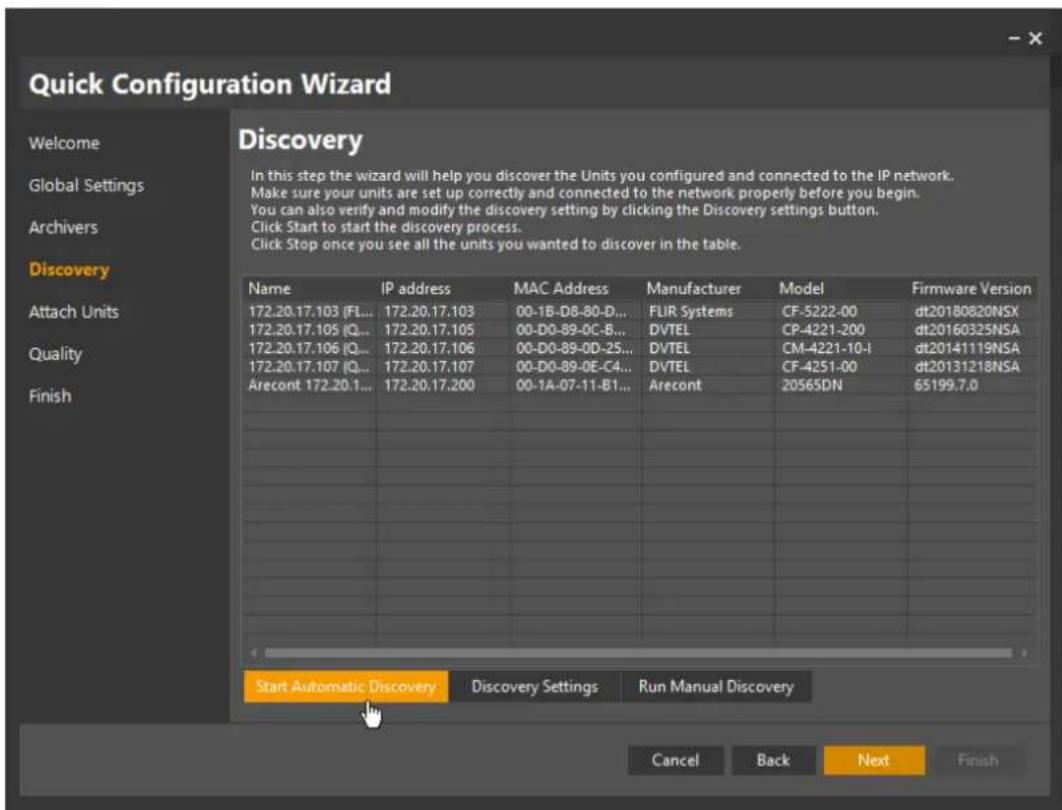
Task: Run Manual Discovery
Action: 716,687
